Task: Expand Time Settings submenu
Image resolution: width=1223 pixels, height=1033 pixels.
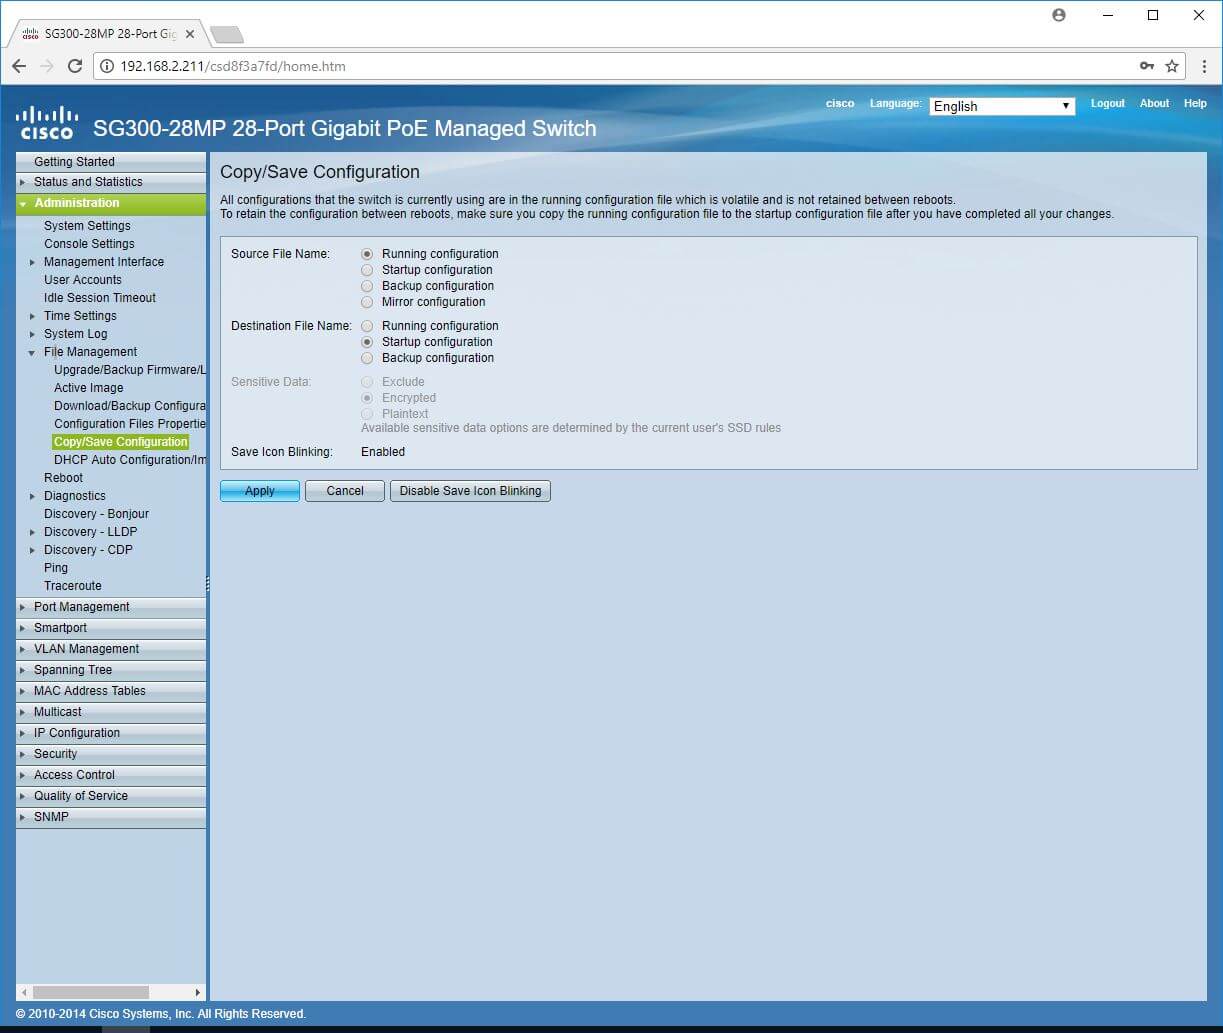Action: (33, 316)
